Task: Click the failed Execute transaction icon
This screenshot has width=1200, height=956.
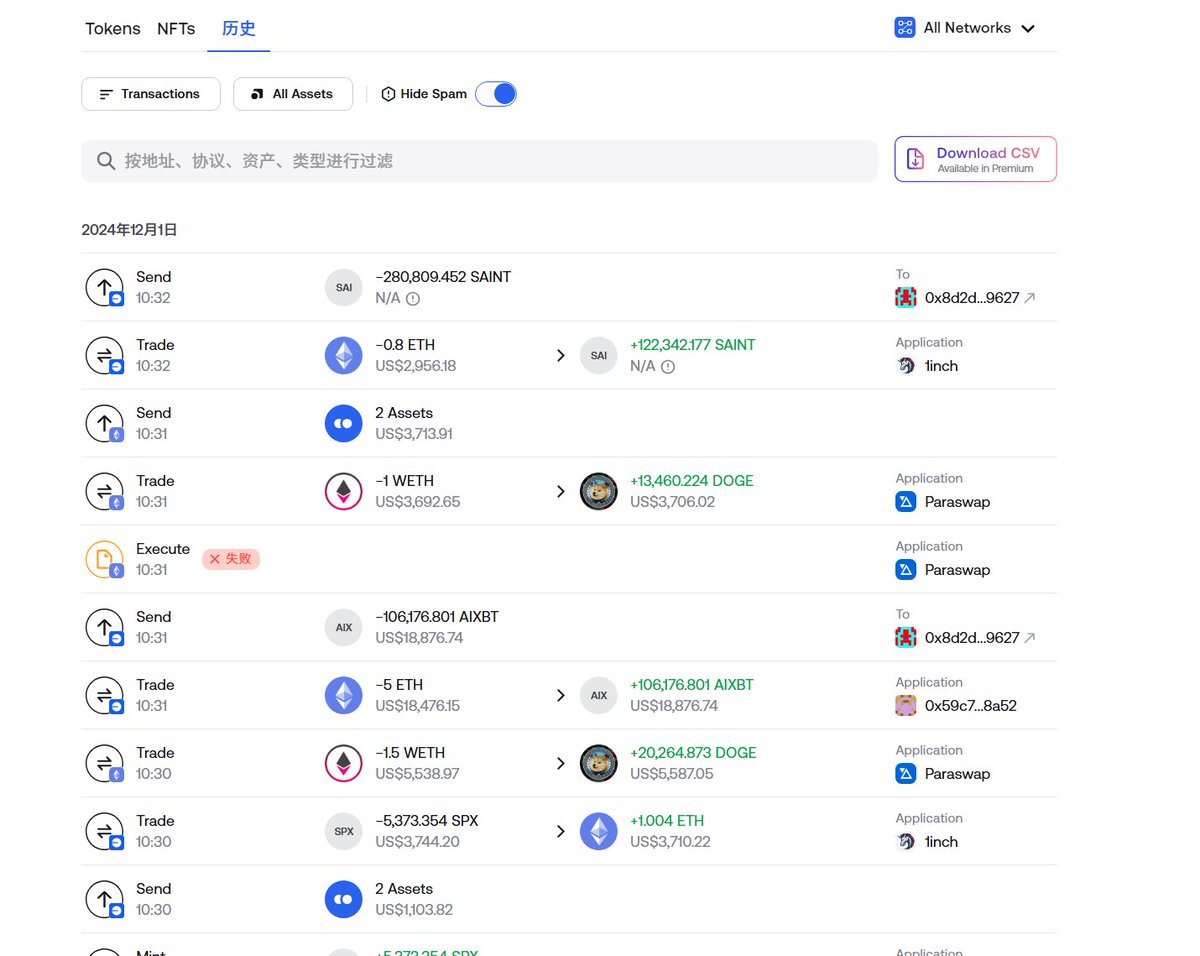Action: [105, 560]
